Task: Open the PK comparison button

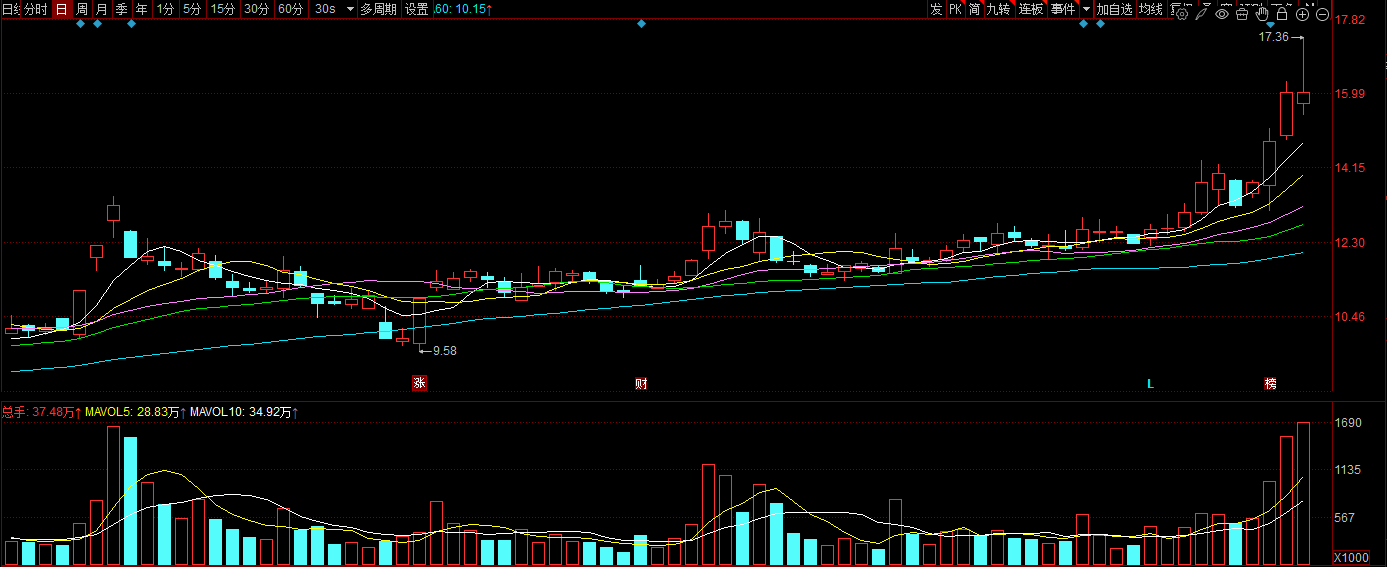Action: click(955, 9)
